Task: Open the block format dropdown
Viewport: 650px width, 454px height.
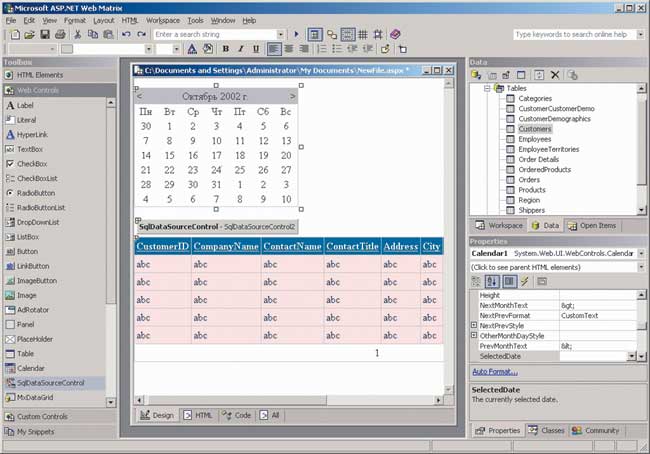Action: pyautogui.click(x=52, y=49)
